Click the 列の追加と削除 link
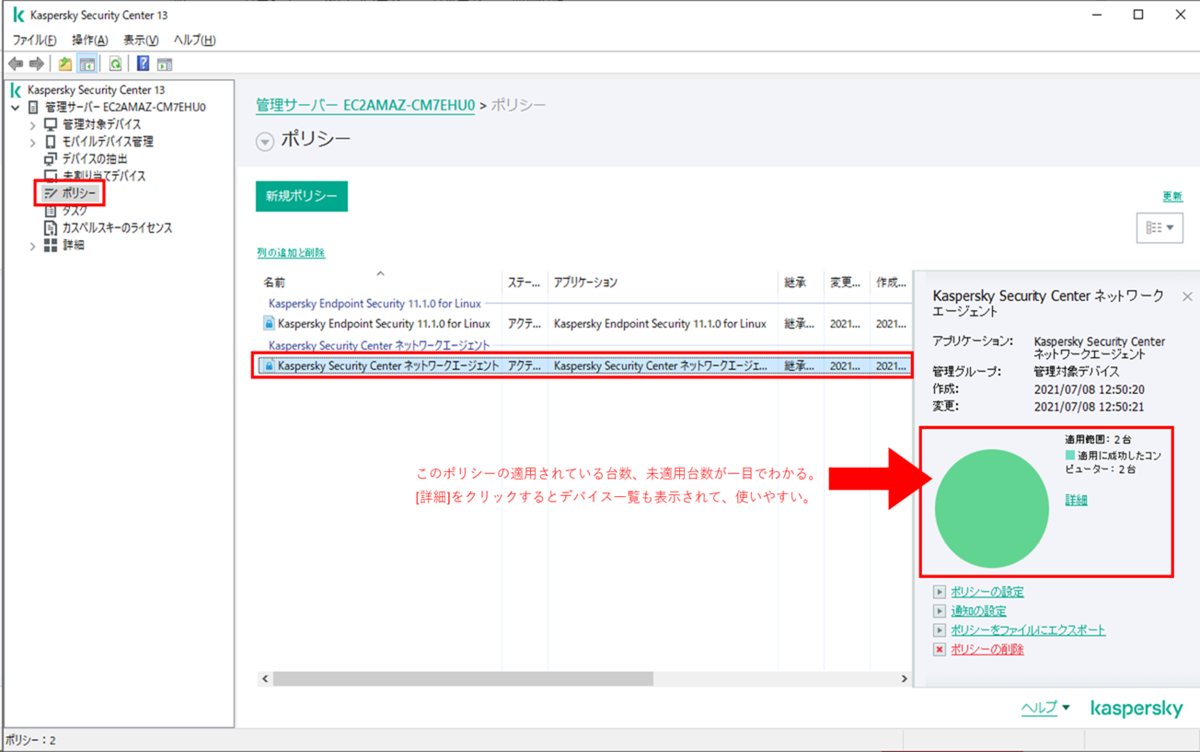The height and width of the screenshot is (752, 1200). 291,253
